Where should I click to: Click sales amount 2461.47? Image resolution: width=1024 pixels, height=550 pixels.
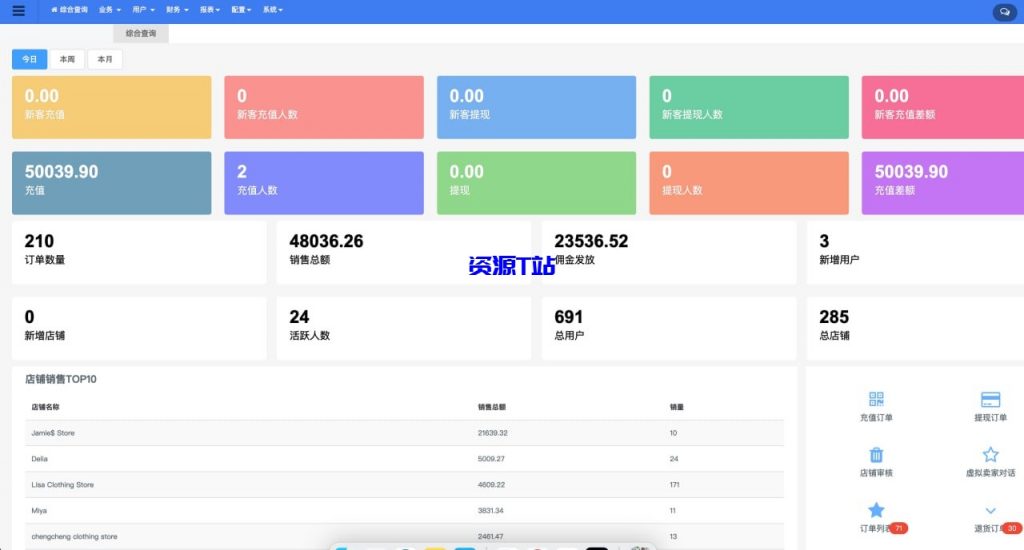490,536
